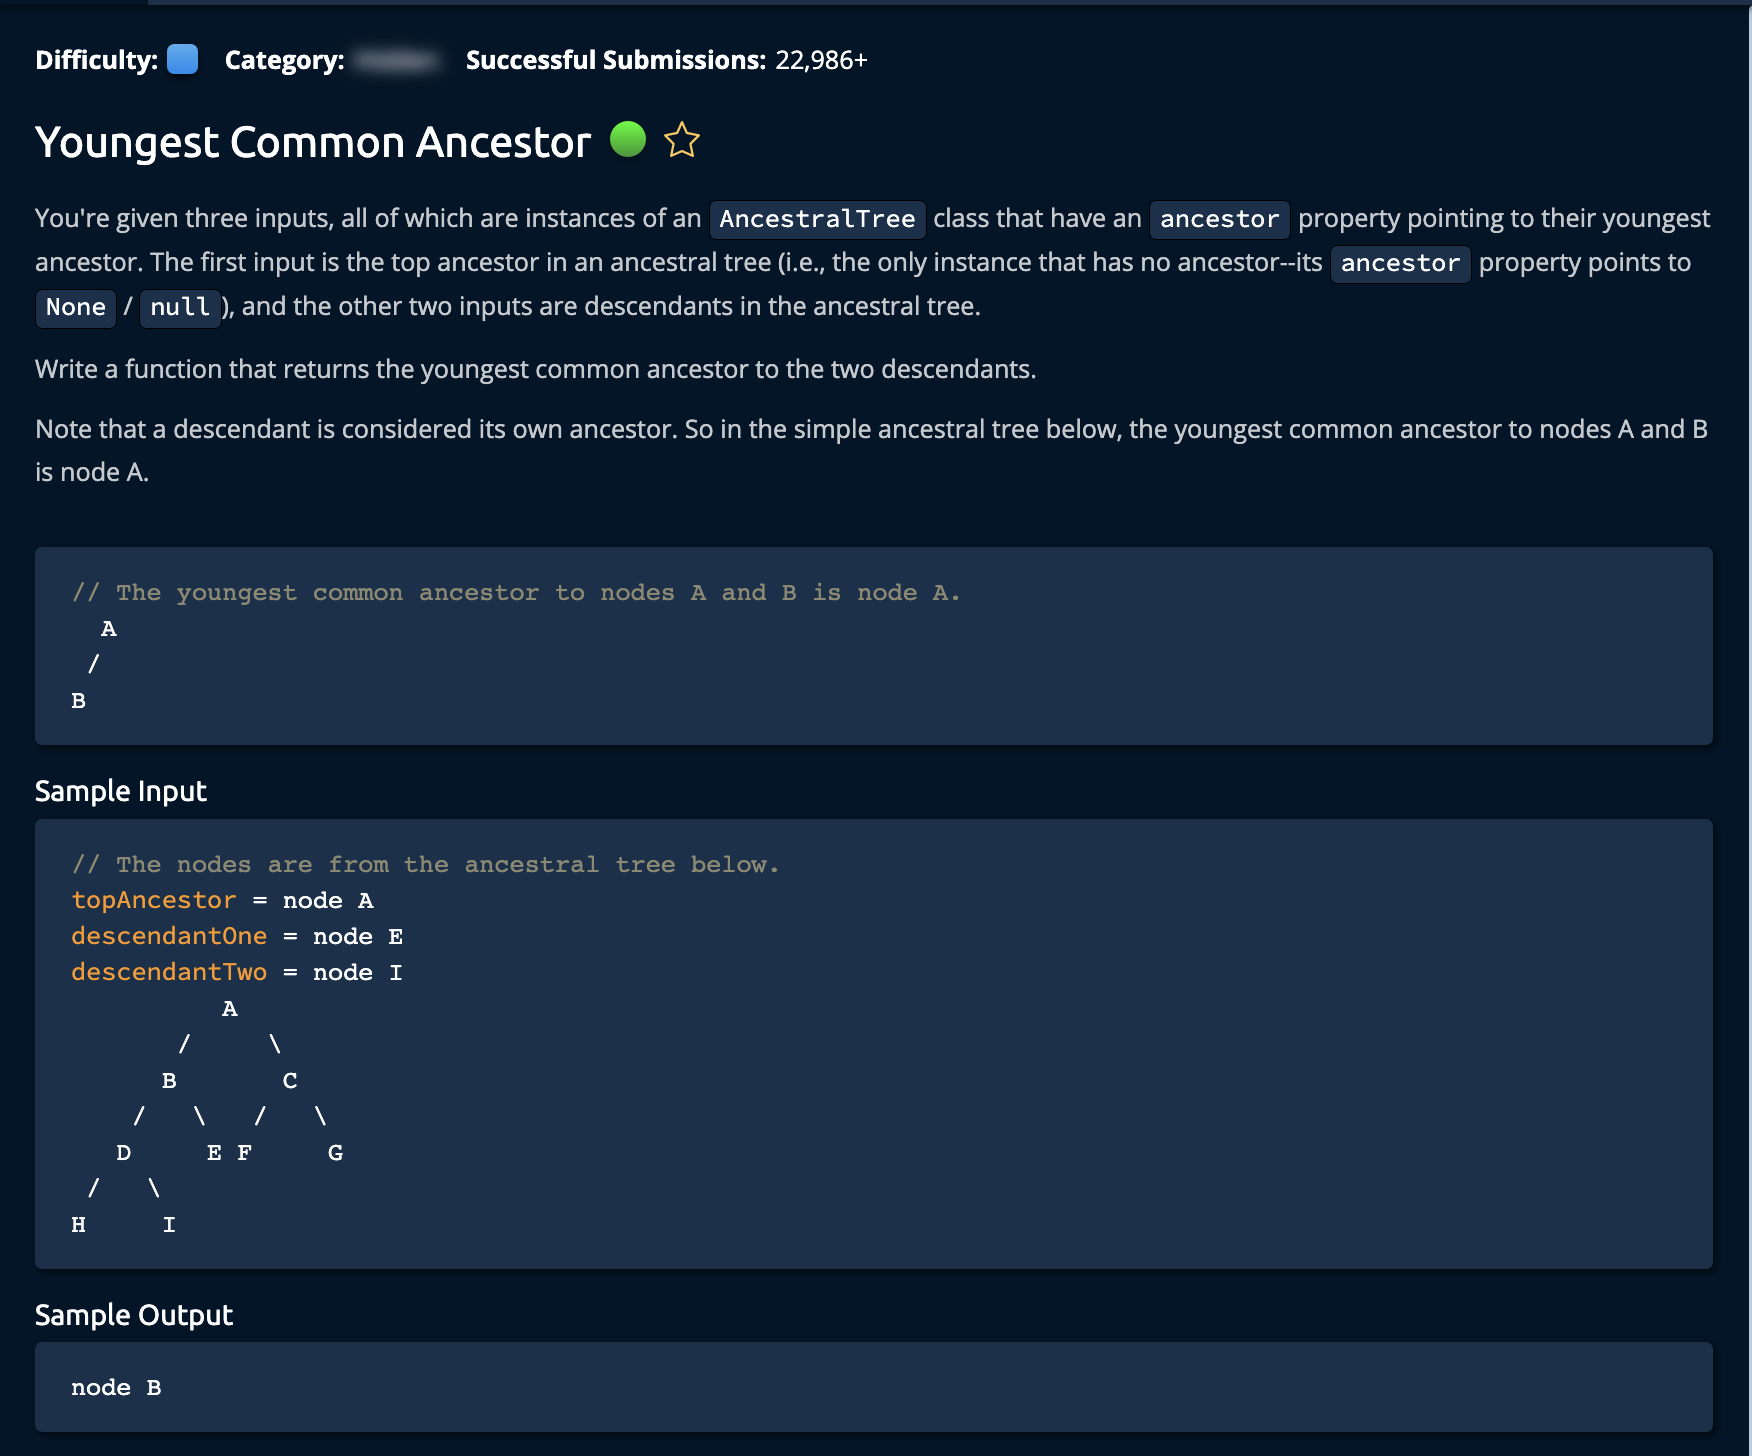This screenshot has width=1752, height=1456.
Task: Click the blurred Category value
Action: point(398,60)
